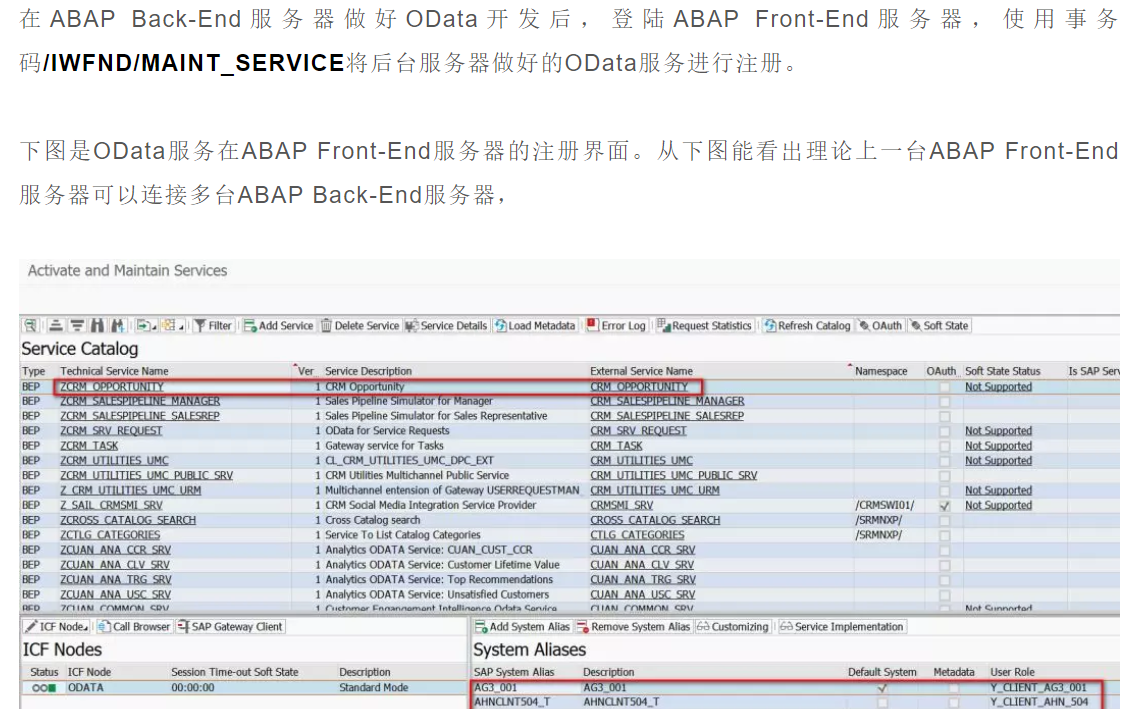Click Y_CLIENT_AG3_001 user role cell
The height and width of the screenshot is (709, 1135).
(x=1038, y=687)
